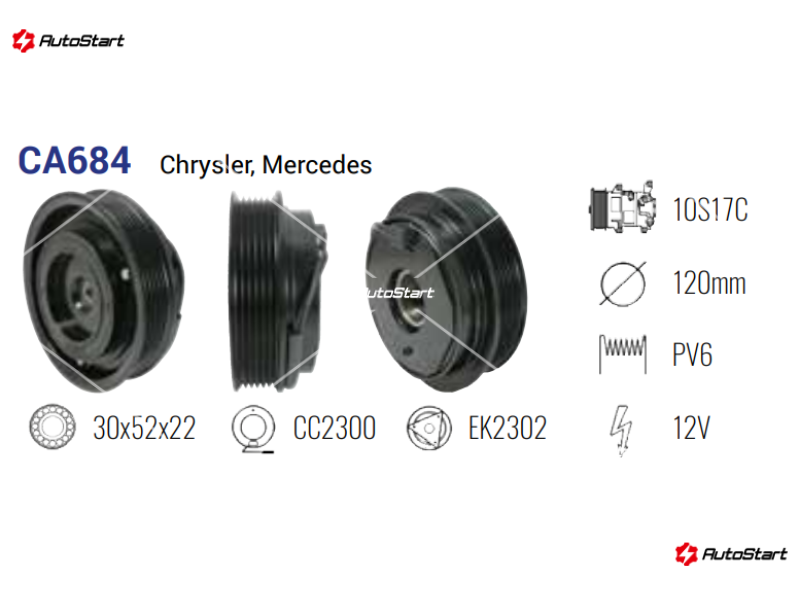This screenshot has height=600, width=800.
Task: Select the 10S17C compressor type label
Action: pos(710,210)
